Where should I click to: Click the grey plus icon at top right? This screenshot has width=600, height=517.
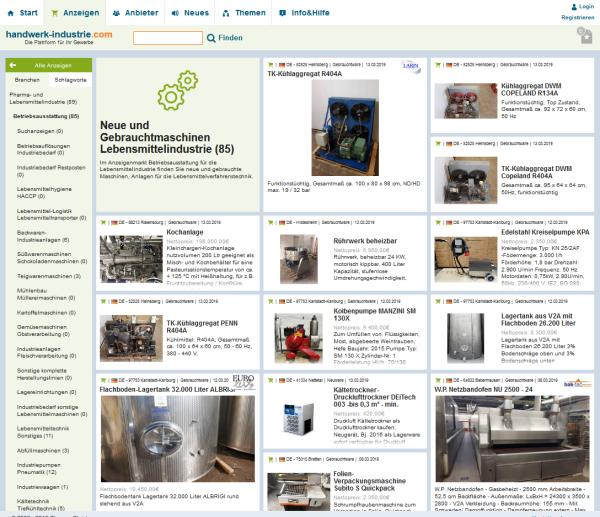(585, 36)
